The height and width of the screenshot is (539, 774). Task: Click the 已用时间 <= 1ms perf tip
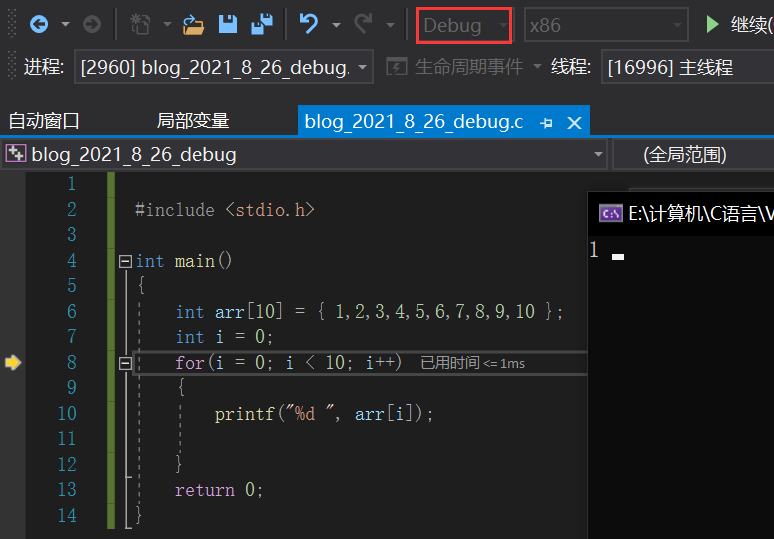[x=472, y=363]
